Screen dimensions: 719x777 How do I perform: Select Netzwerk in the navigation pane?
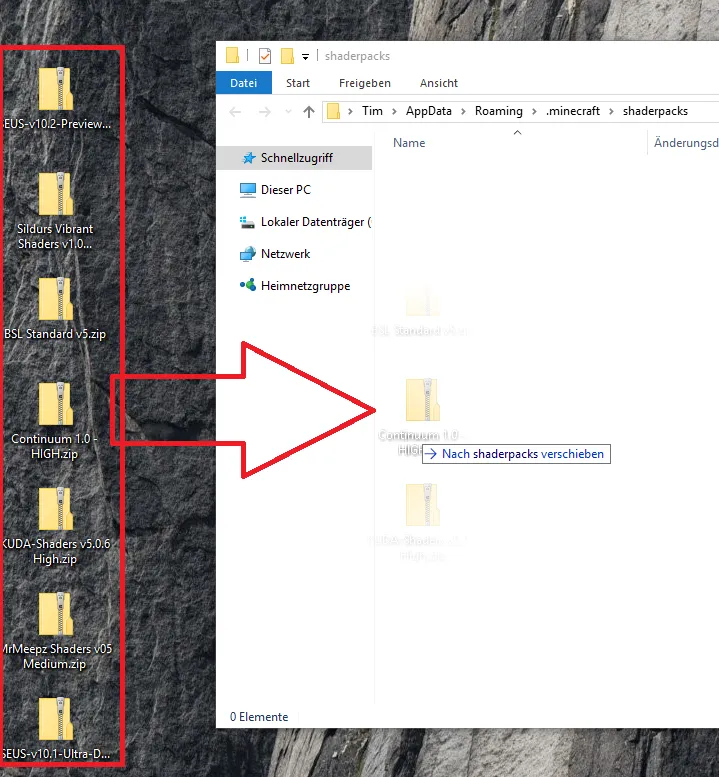coord(285,254)
